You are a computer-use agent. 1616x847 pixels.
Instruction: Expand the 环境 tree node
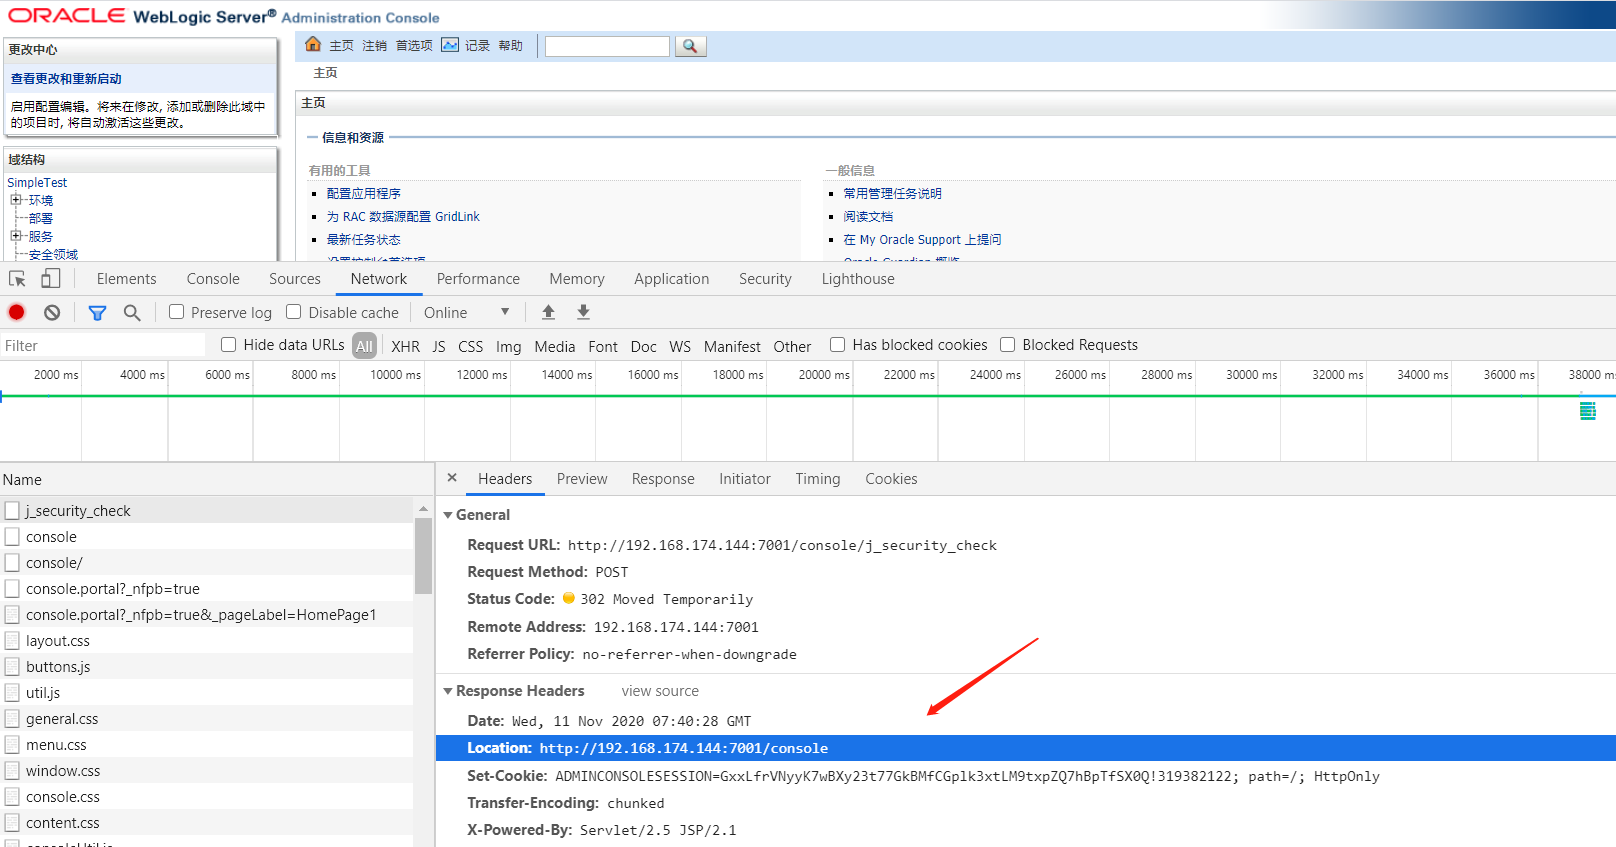16,200
